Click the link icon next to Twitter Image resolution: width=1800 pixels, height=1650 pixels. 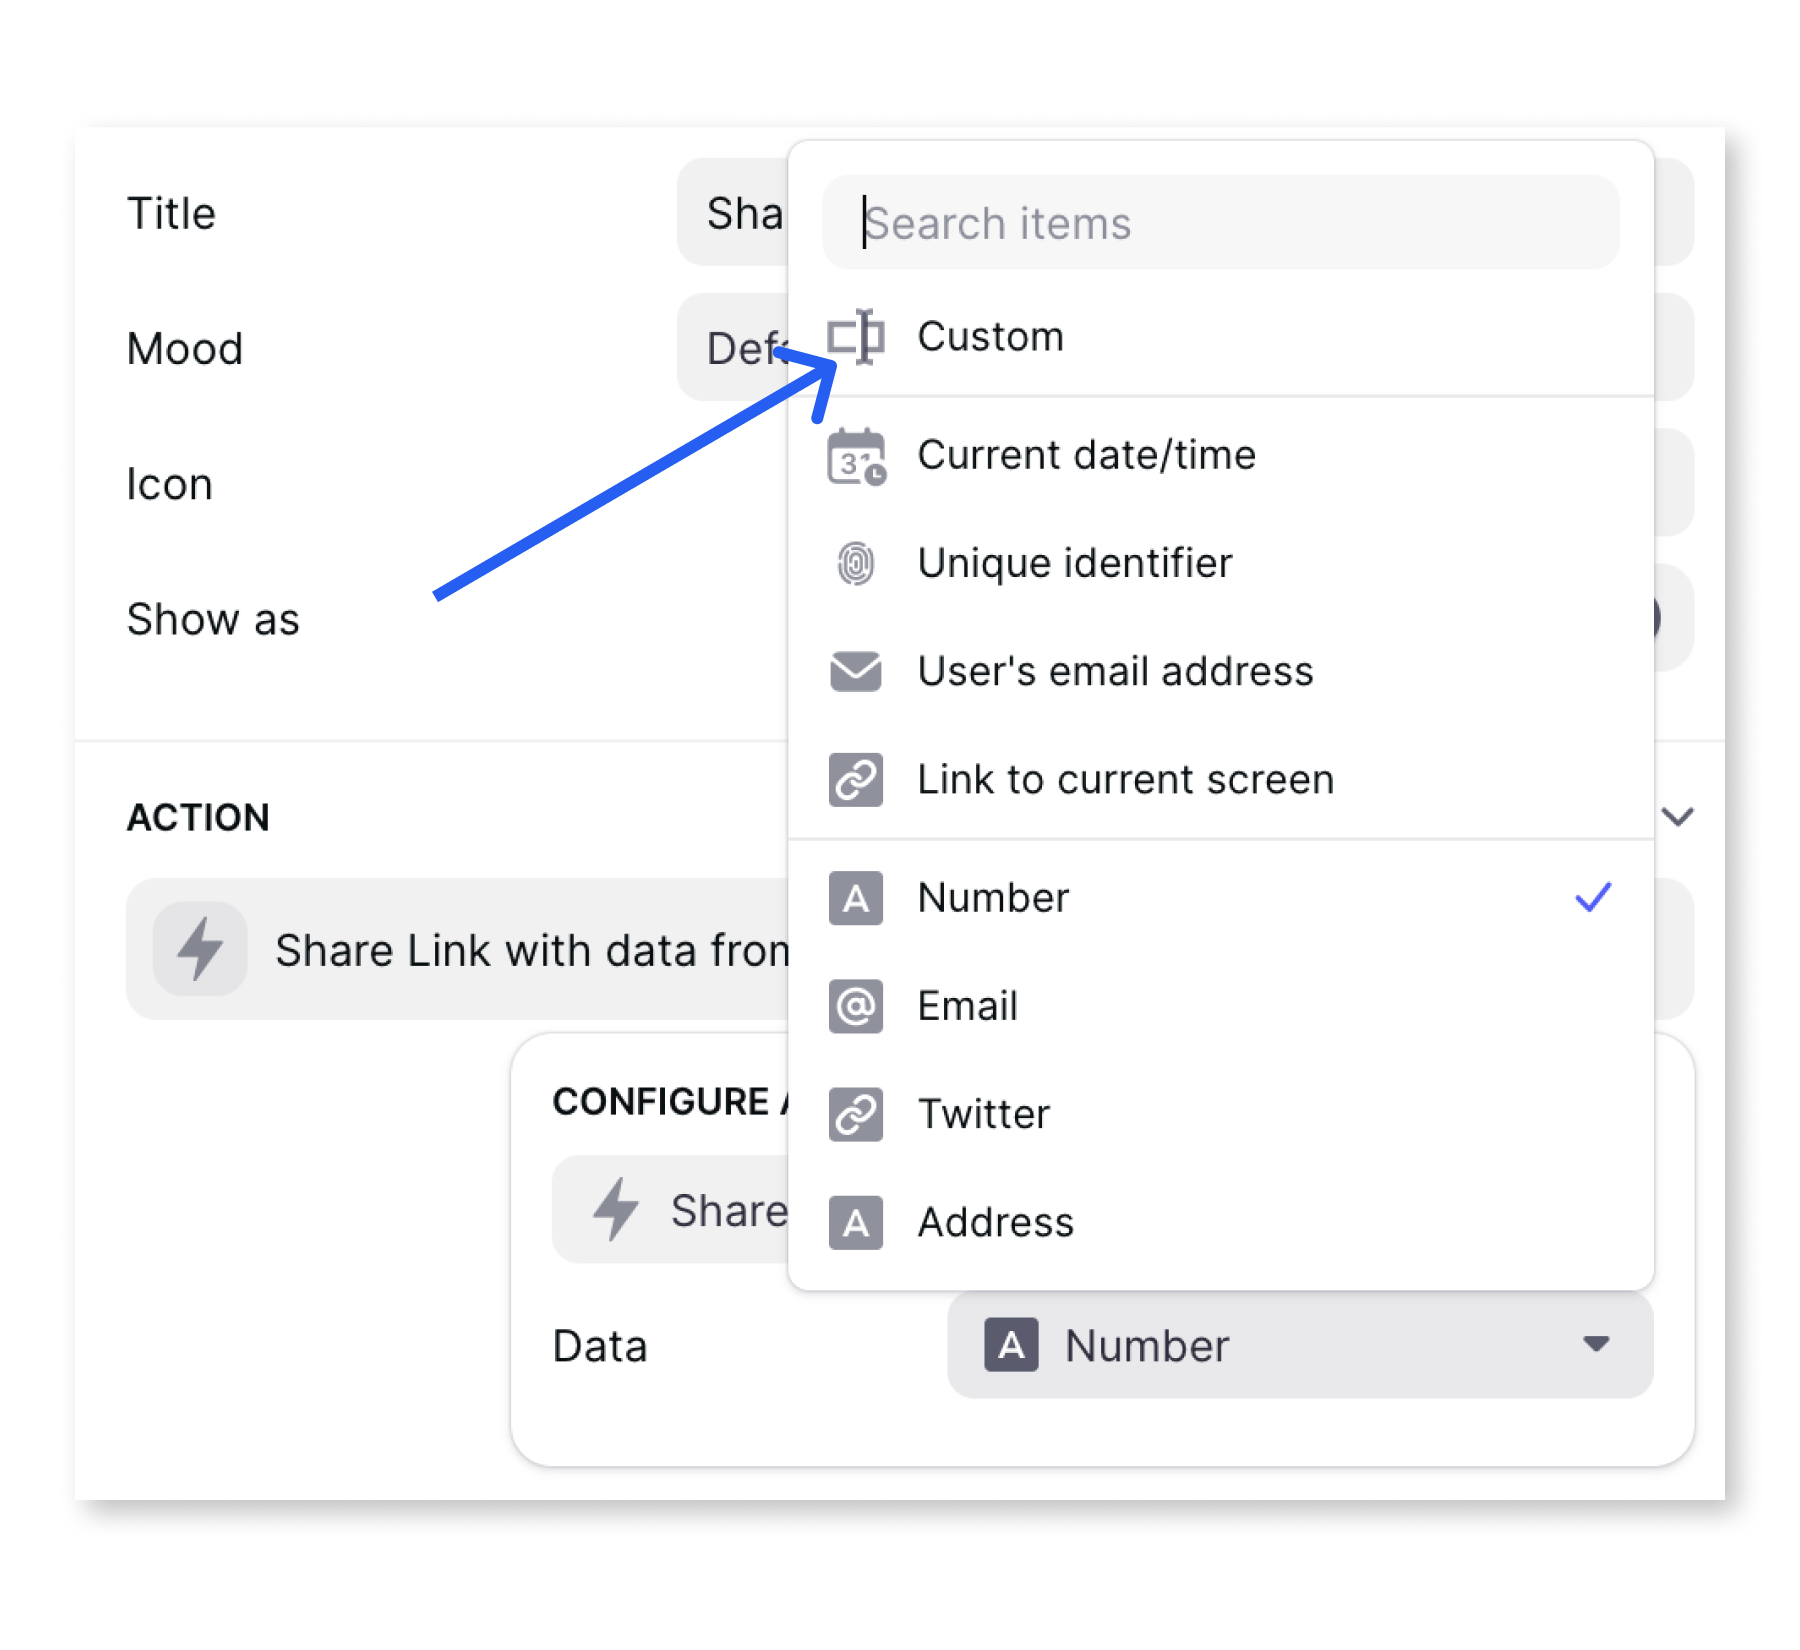pos(856,1114)
